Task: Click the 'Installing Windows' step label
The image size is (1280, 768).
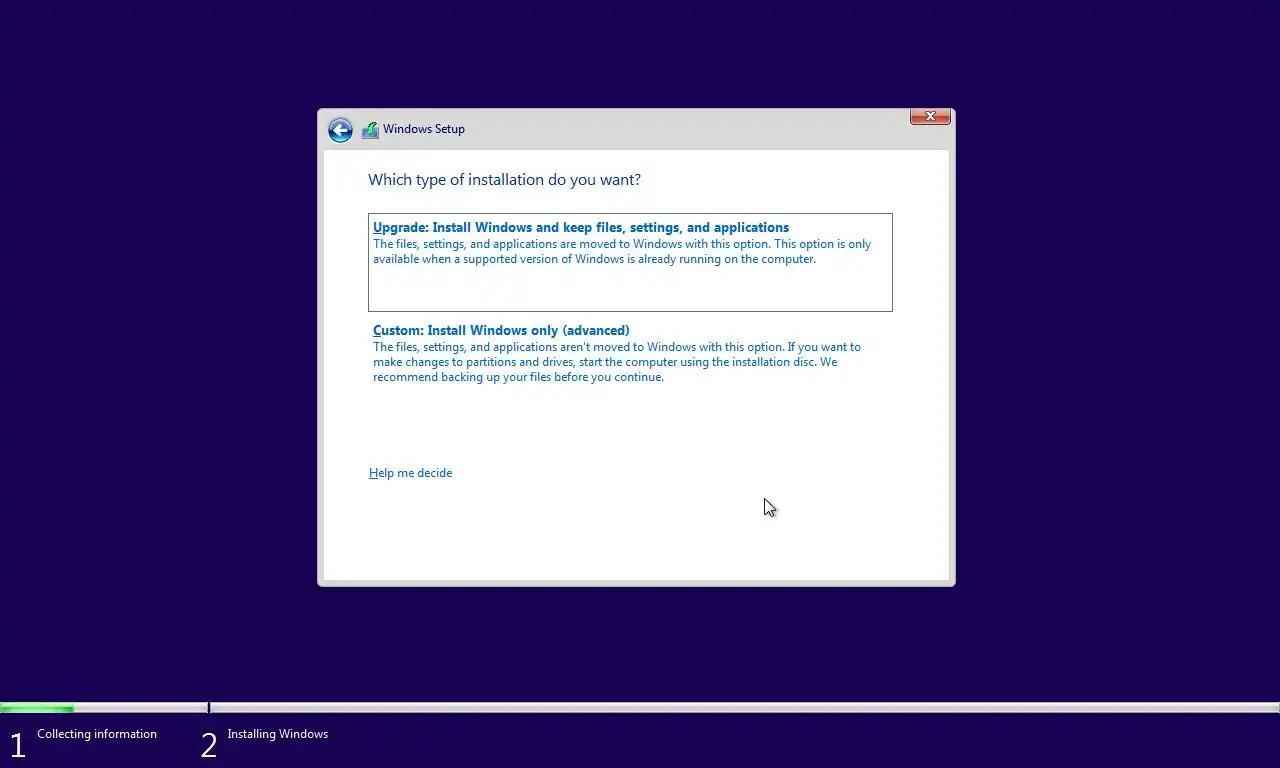Action: pyautogui.click(x=277, y=734)
